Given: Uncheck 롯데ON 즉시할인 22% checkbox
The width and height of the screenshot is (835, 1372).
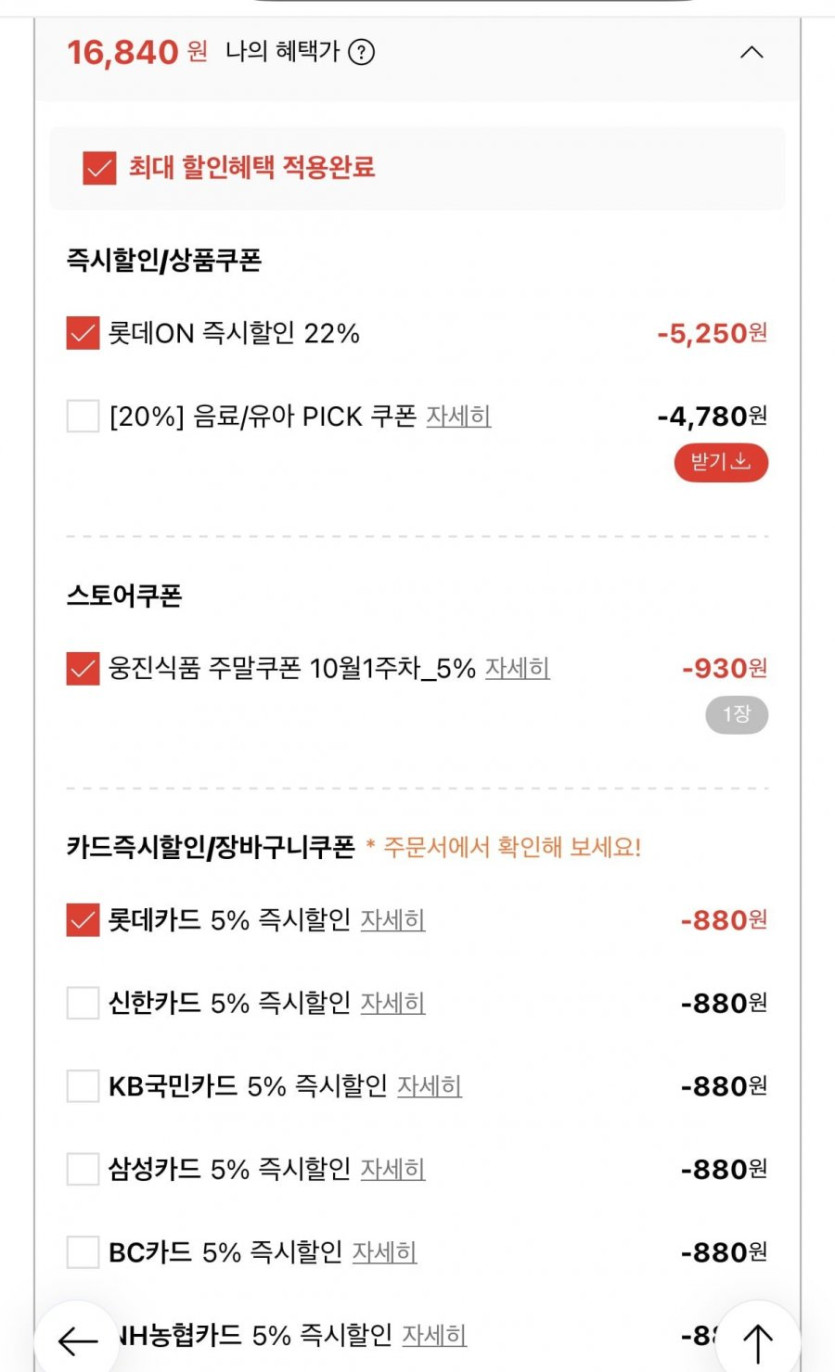Looking at the screenshot, I should 83,333.
